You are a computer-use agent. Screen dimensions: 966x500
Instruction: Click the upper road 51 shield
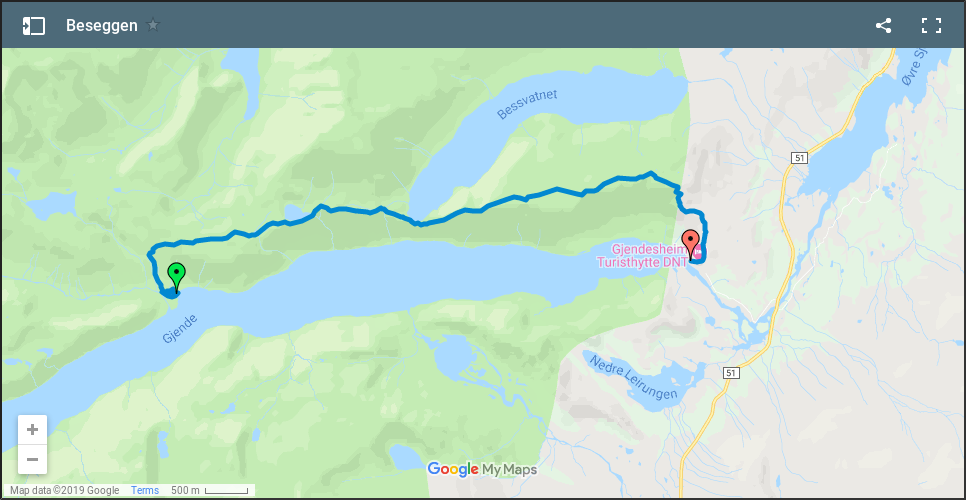799,158
